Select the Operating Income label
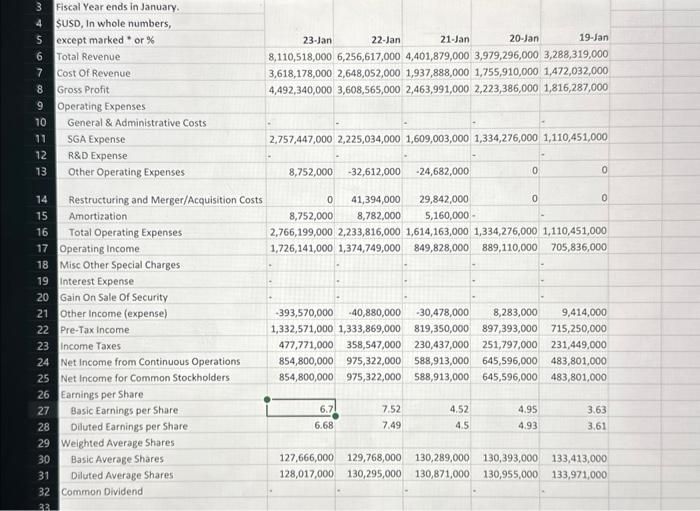The width and height of the screenshot is (700, 511). point(99,249)
